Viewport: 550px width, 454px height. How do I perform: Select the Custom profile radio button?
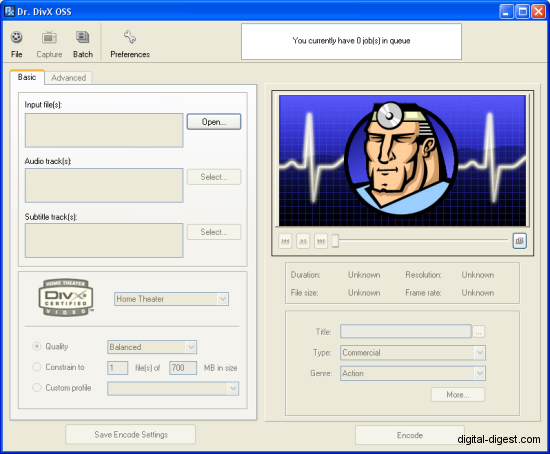[x=36, y=388]
